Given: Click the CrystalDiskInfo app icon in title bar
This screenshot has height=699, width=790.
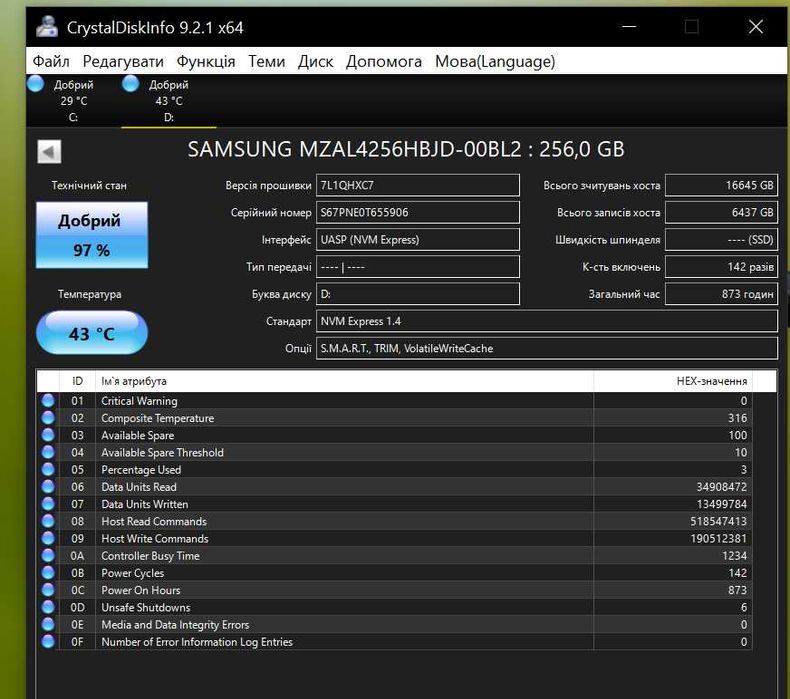Looking at the screenshot, I should tap(47, 27).
